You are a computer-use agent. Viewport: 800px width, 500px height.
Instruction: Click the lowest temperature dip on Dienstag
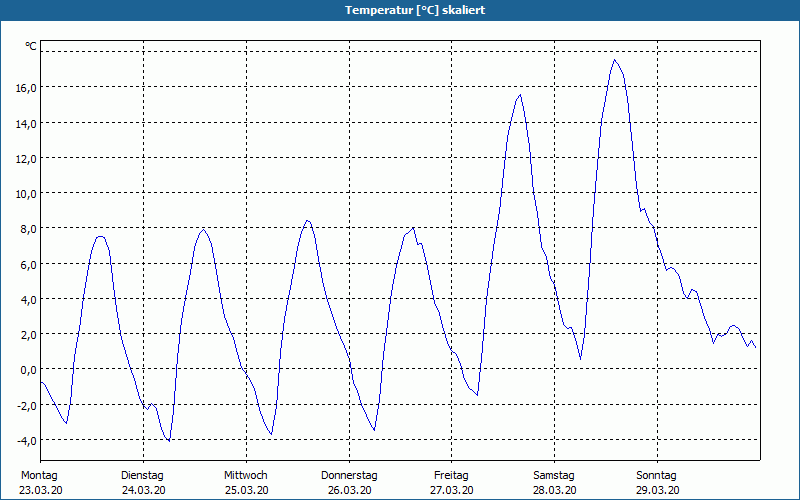pos(168,440)
